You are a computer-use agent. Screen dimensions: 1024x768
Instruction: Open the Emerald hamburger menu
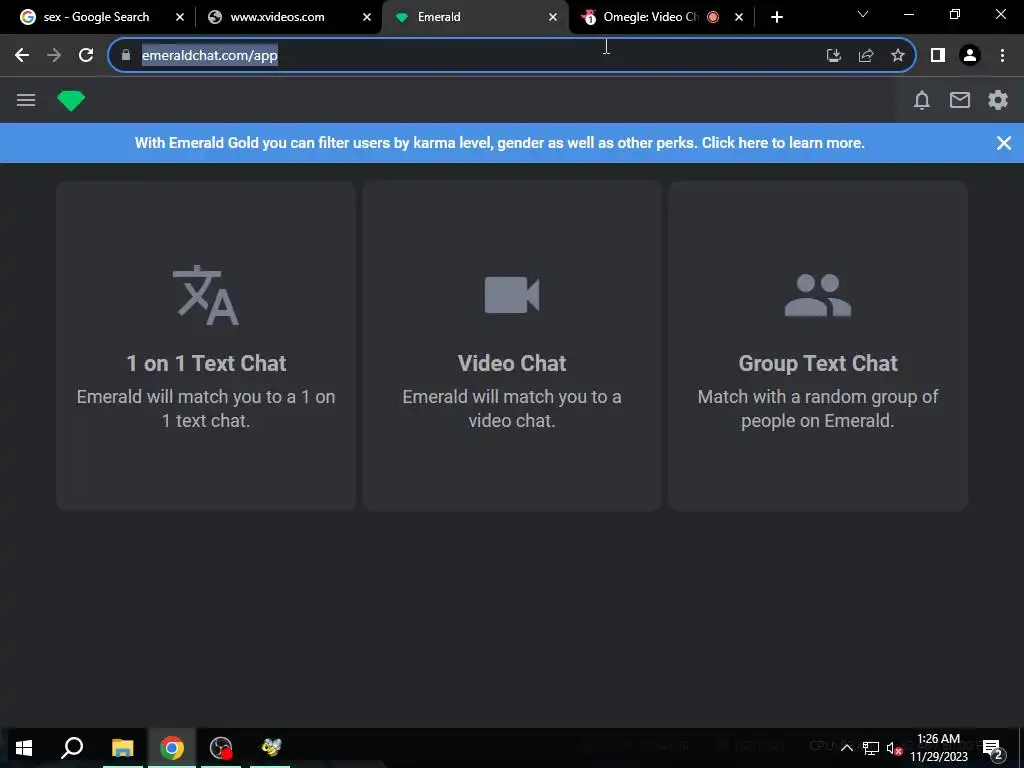pyautogui.click(x=26, y=100)
